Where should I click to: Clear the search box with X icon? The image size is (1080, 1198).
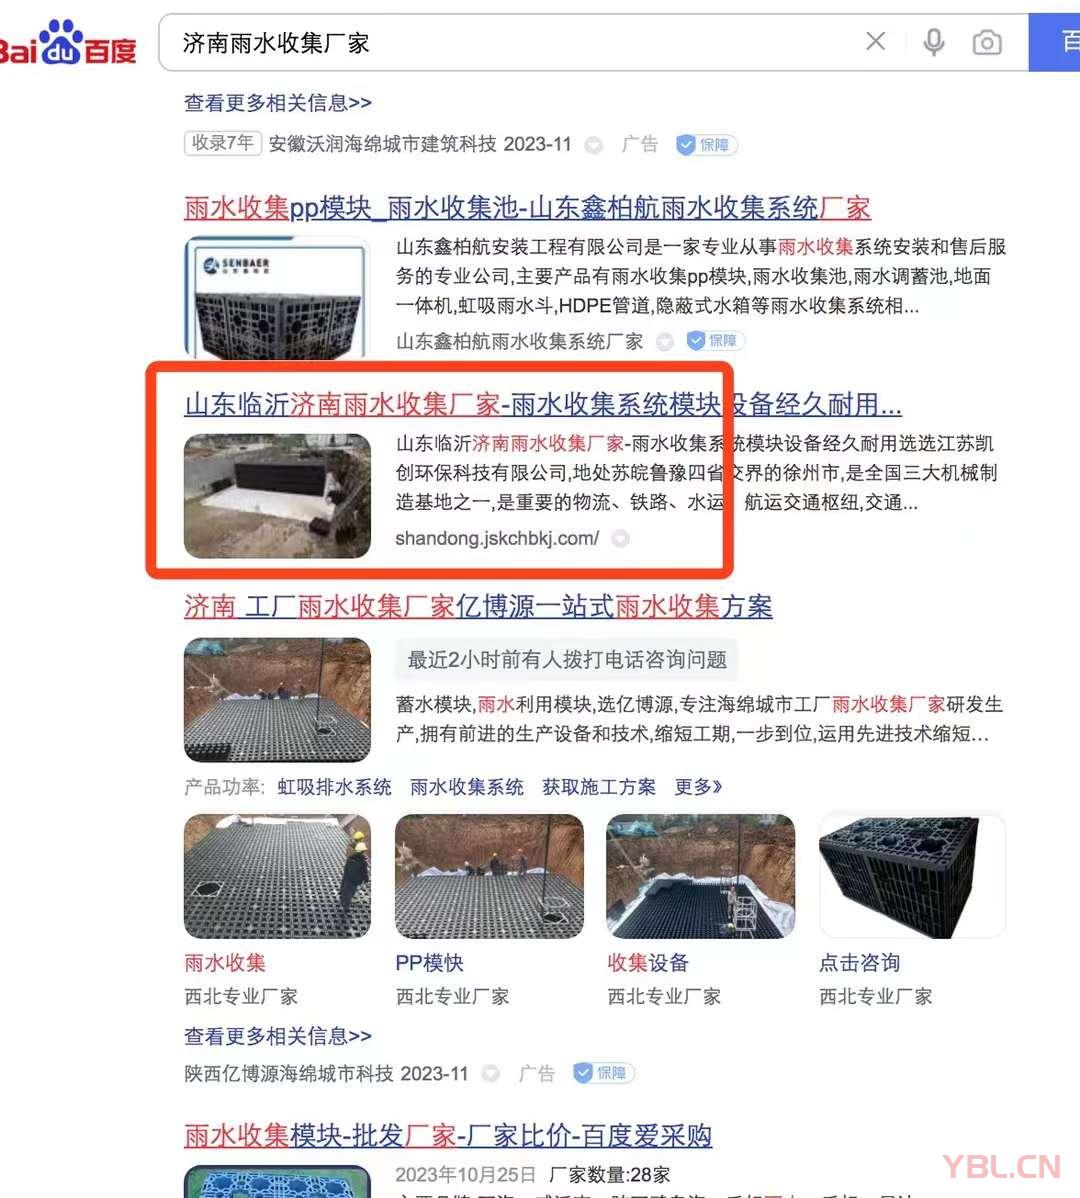(875, 41)
